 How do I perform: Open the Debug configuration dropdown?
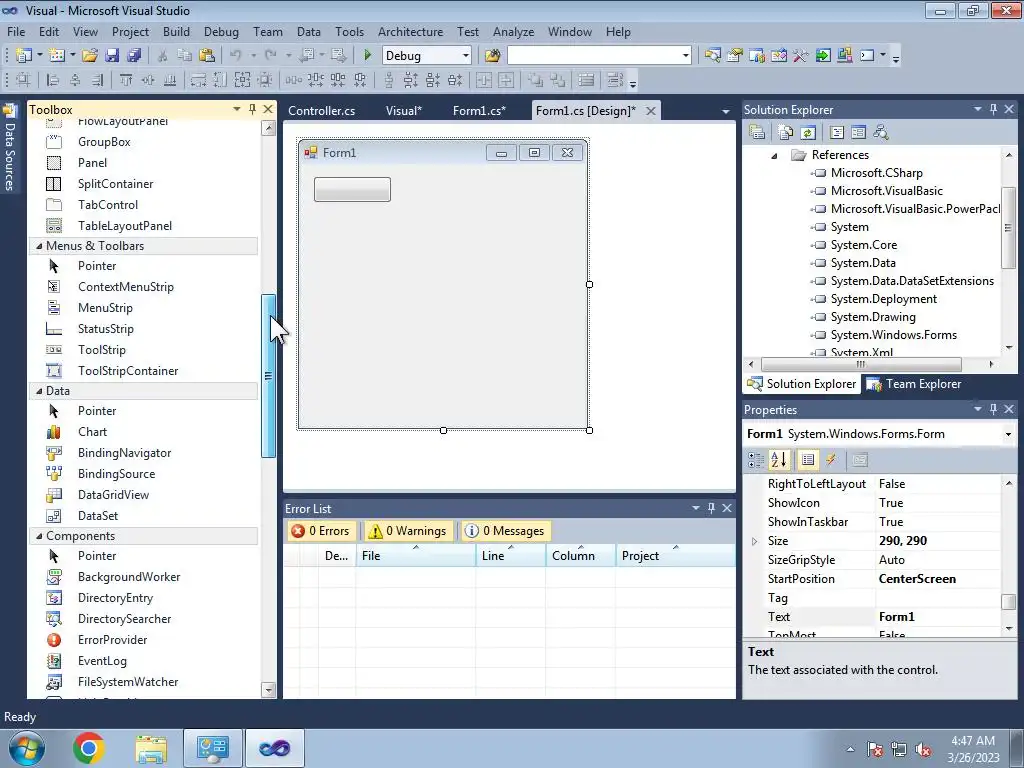[466, 56]
